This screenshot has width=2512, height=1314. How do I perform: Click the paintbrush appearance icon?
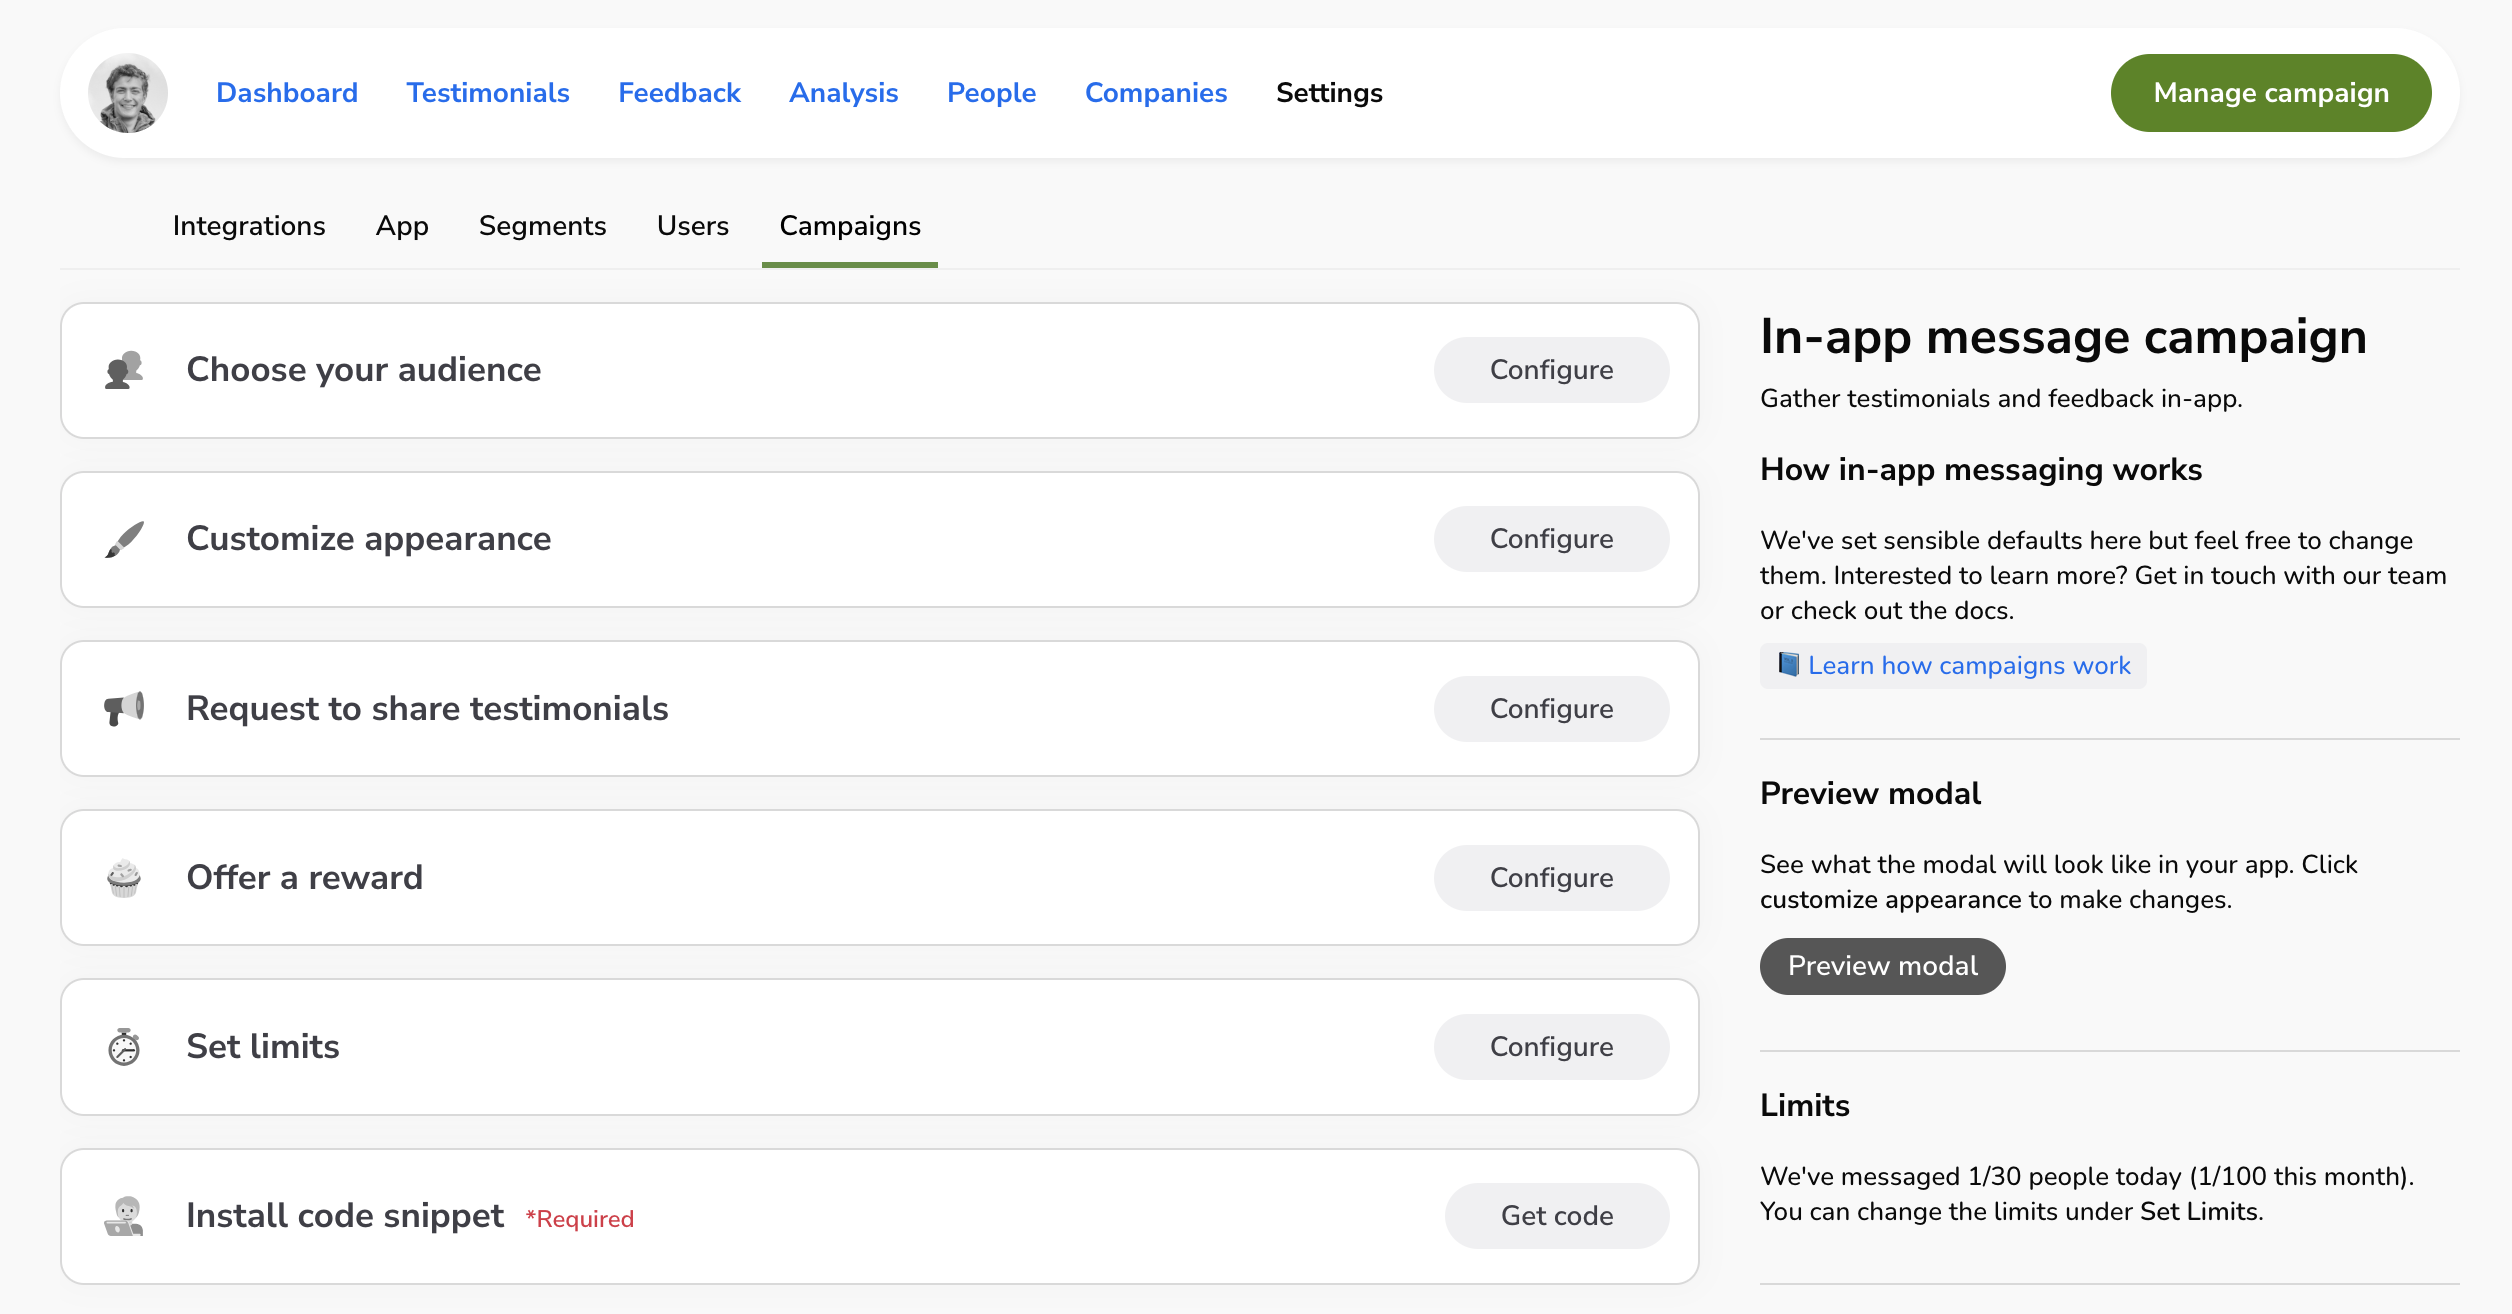pos(124,539)
